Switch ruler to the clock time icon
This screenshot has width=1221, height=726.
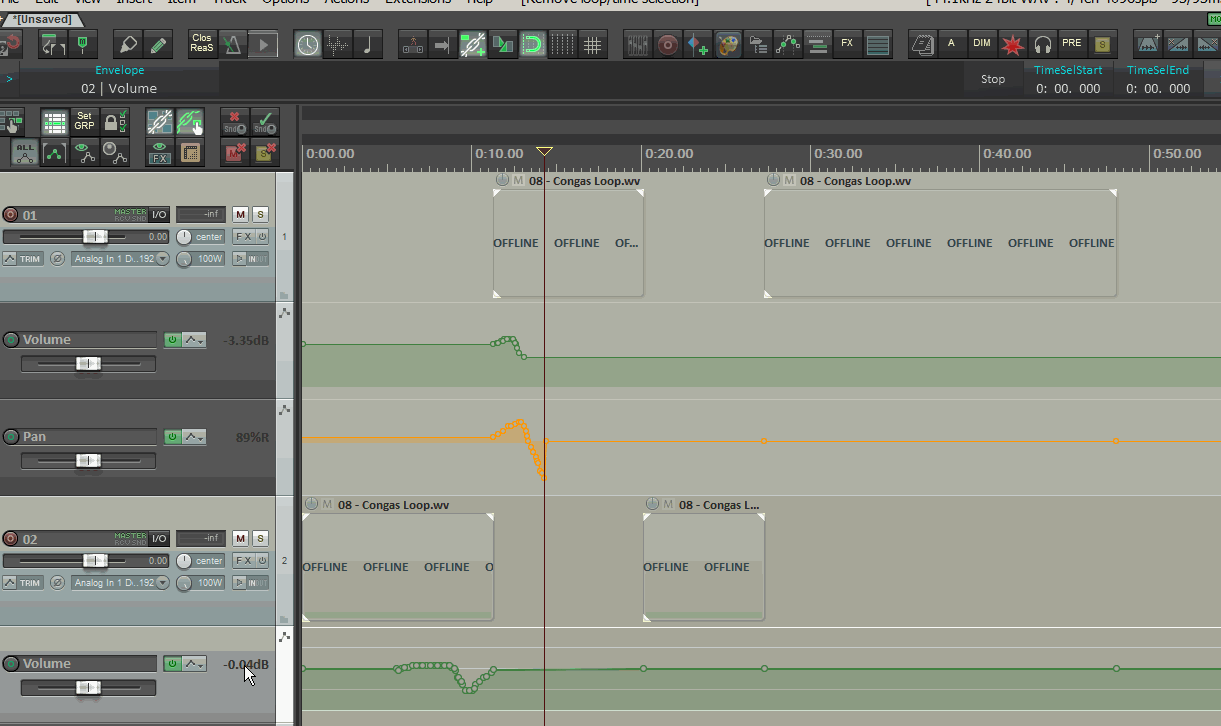point(308,44)
